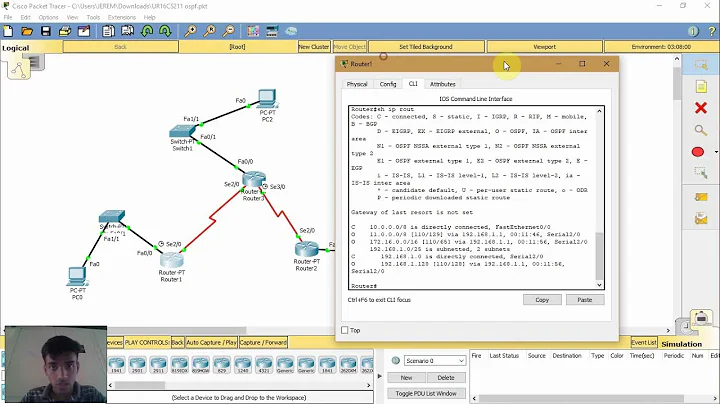Save the network with the floppy icon
This screenshot has height=404, width=720.
[45, 31]
